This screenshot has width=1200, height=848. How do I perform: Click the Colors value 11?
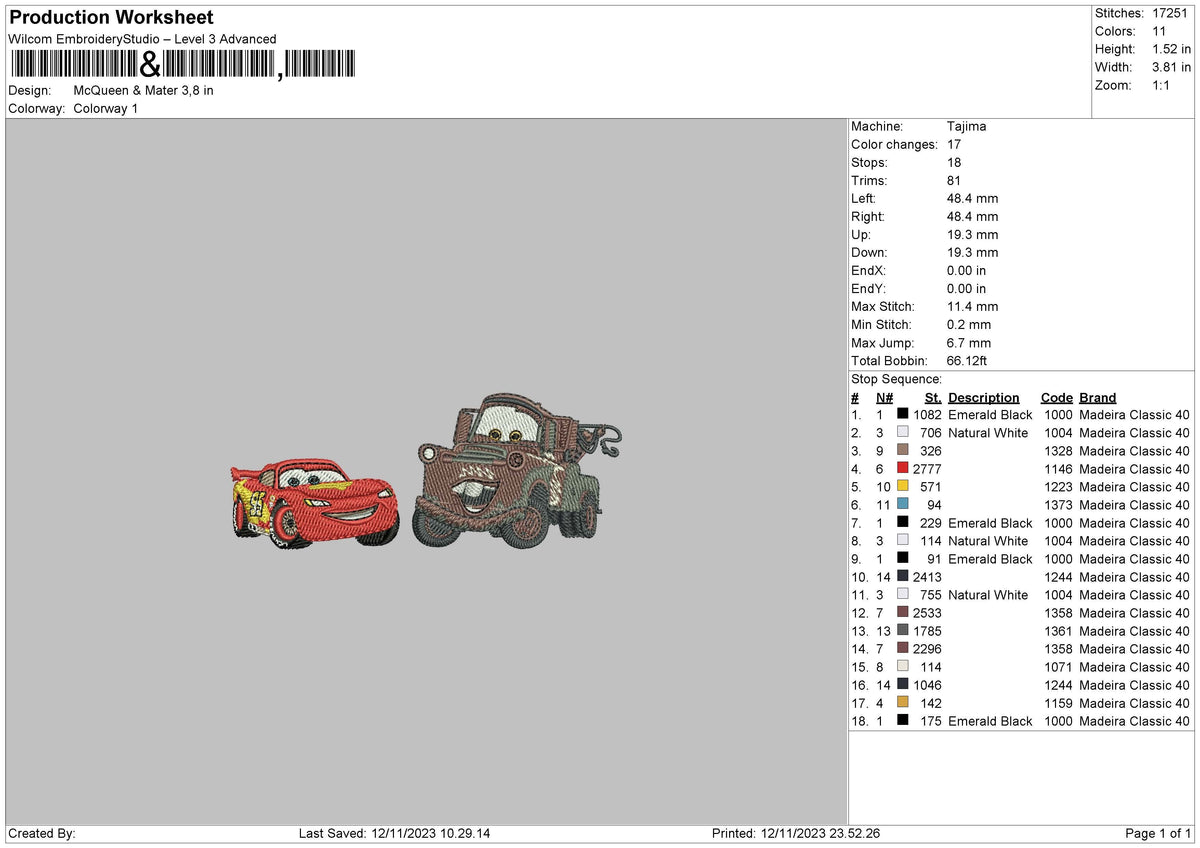pos(1158,31)
